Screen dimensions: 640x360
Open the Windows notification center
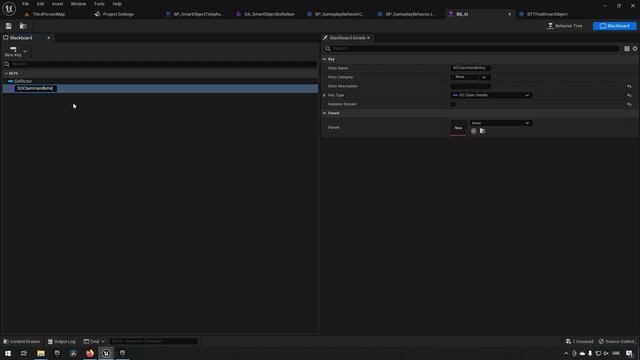click(x=629, y=353)
